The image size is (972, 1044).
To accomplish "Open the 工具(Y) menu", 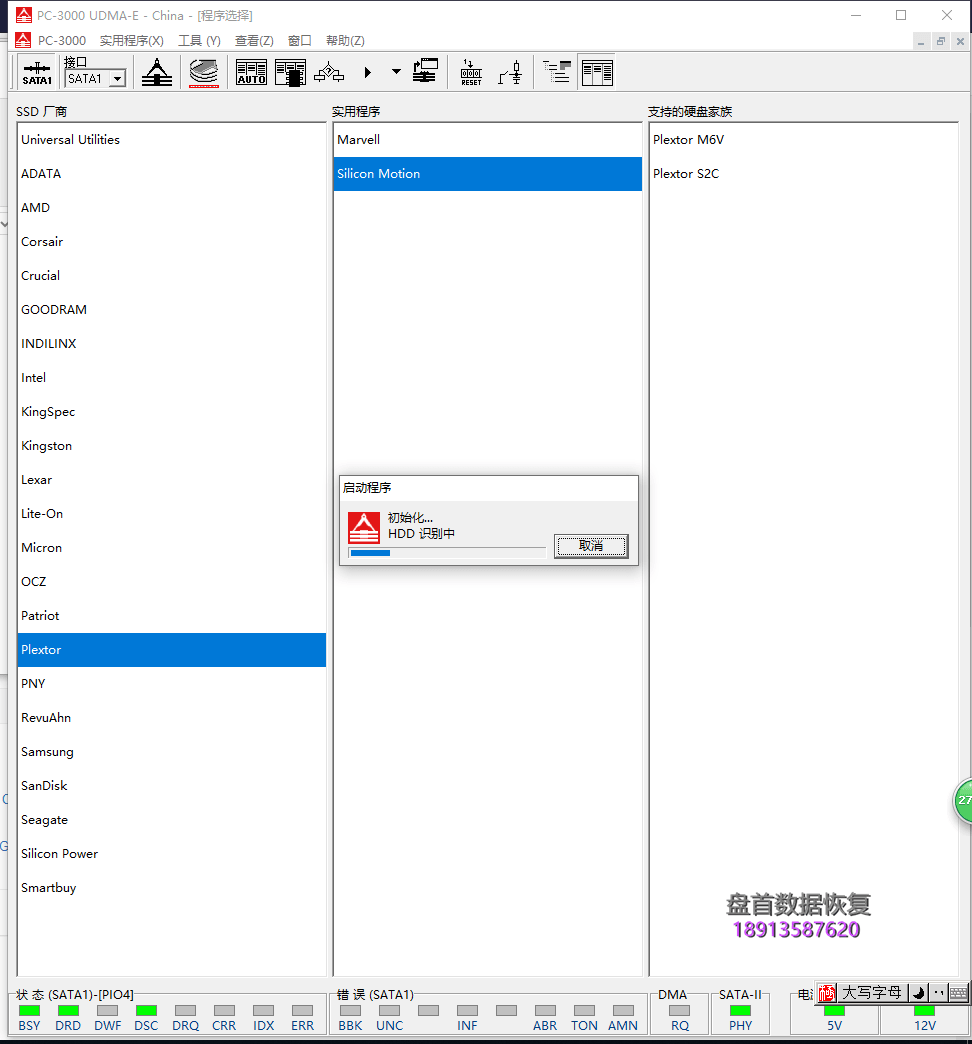I will click(199, 41).
